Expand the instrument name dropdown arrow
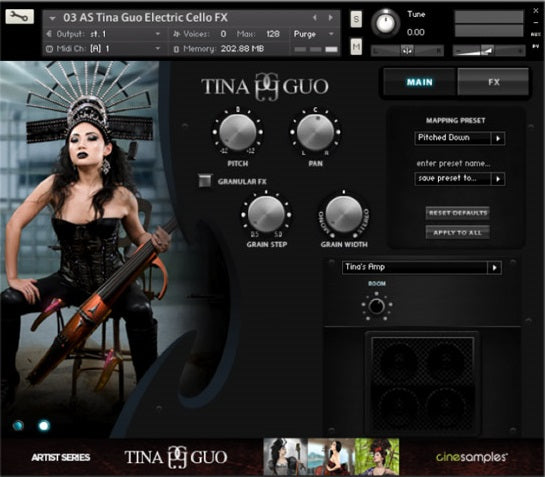Screen dimensions: 545x477 pos(52,18)
